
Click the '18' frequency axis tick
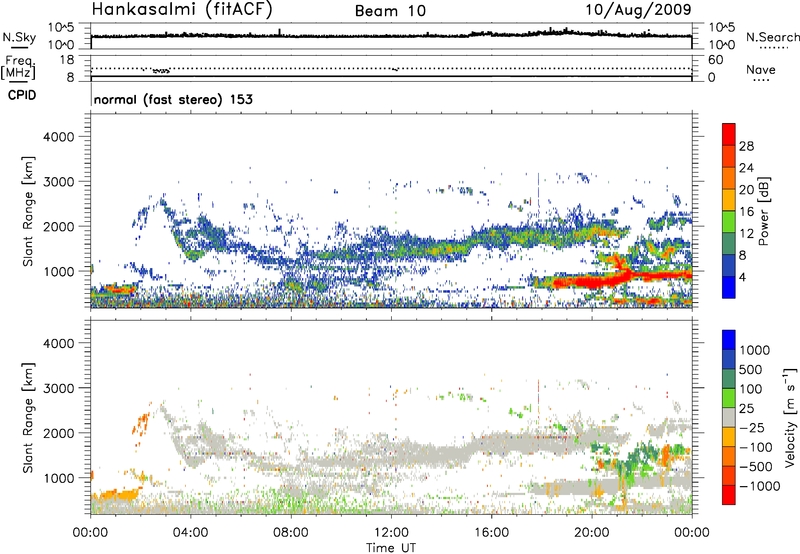[x=67, y=60]
